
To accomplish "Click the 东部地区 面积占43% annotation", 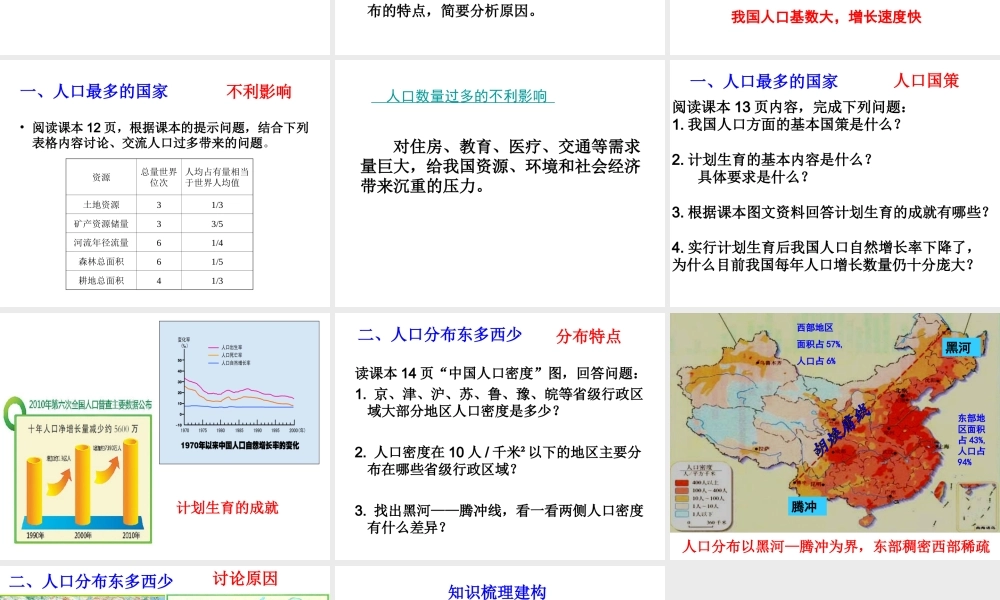I will pos(971,441).
